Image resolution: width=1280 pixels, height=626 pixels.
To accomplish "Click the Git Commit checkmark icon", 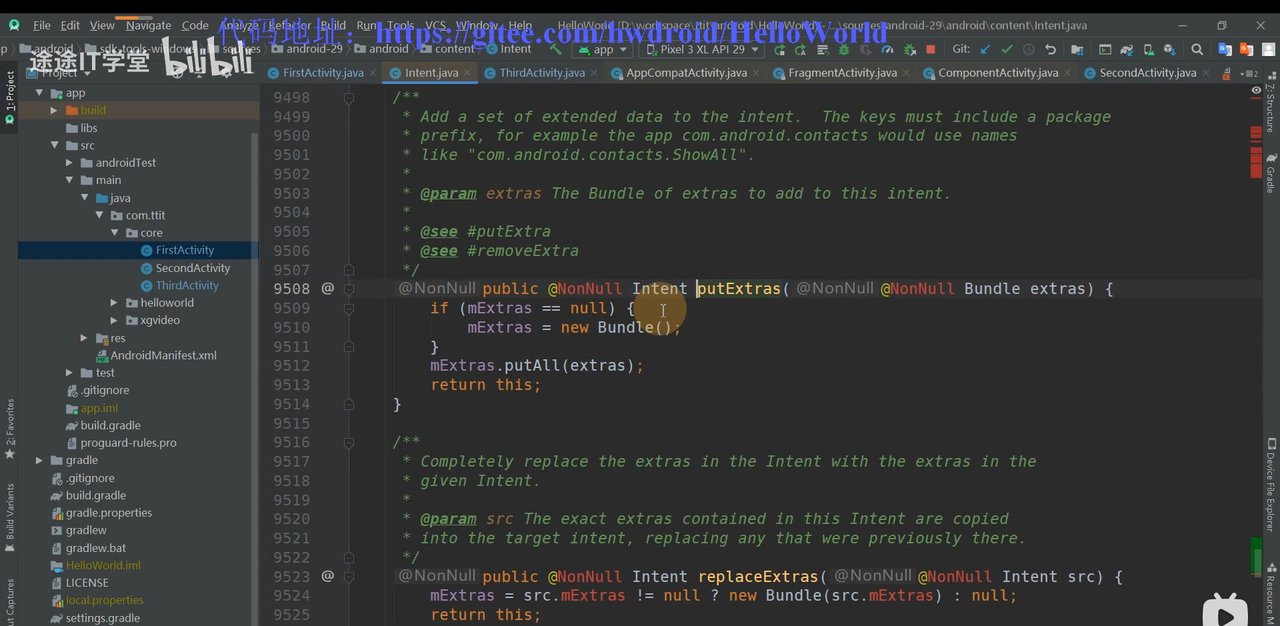I will 1007,49.
